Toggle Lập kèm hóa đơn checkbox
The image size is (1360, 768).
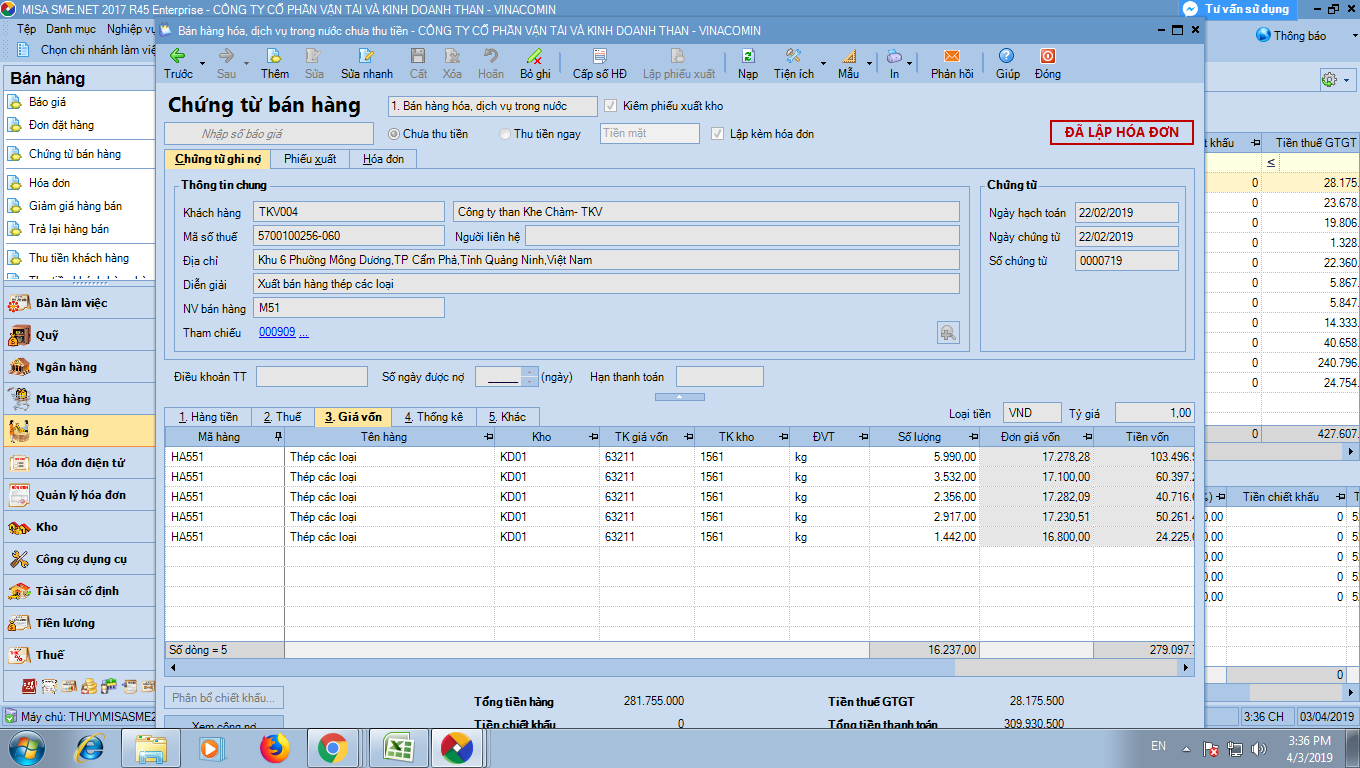coord(717,134)
